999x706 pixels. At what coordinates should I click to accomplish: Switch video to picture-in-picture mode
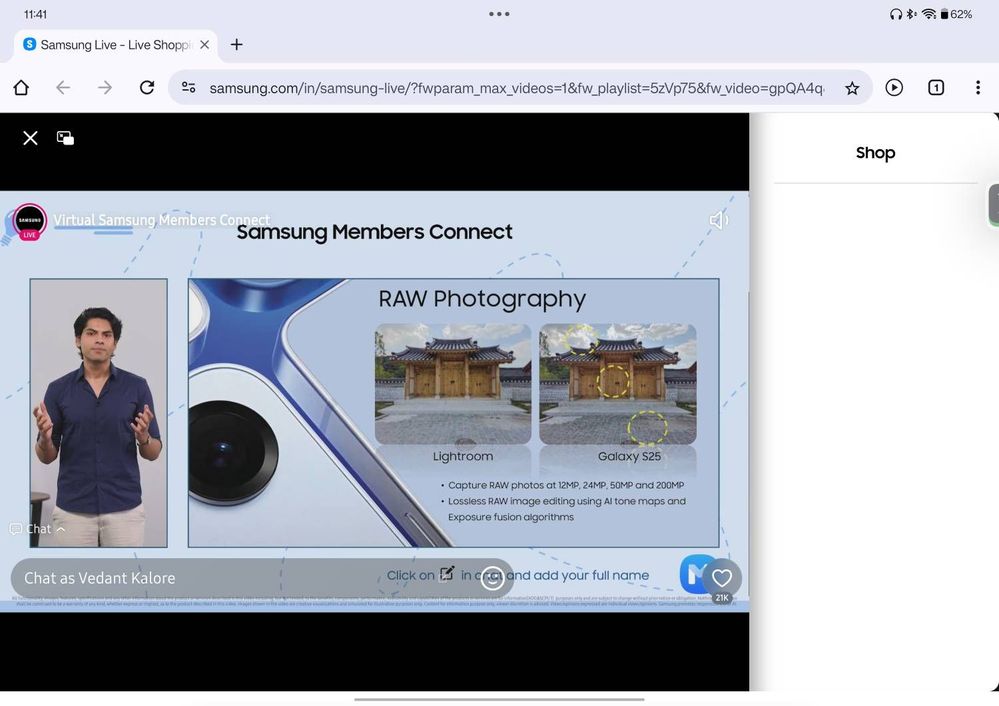point(65,138)
